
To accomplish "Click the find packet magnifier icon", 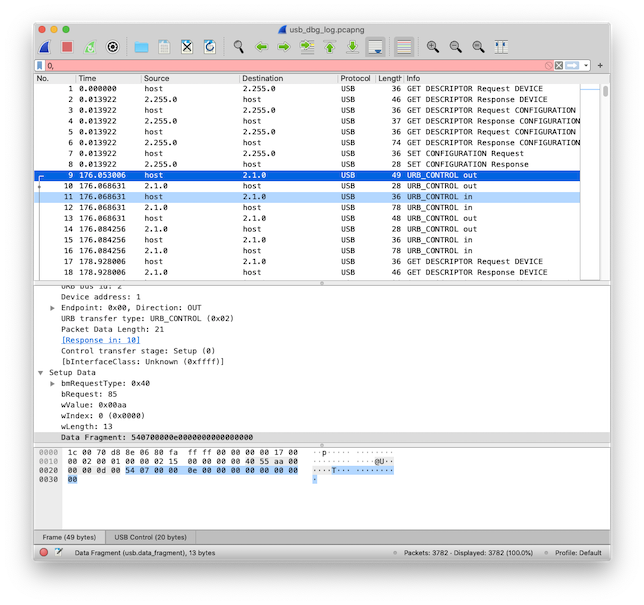I will click(x=238, y=47).
